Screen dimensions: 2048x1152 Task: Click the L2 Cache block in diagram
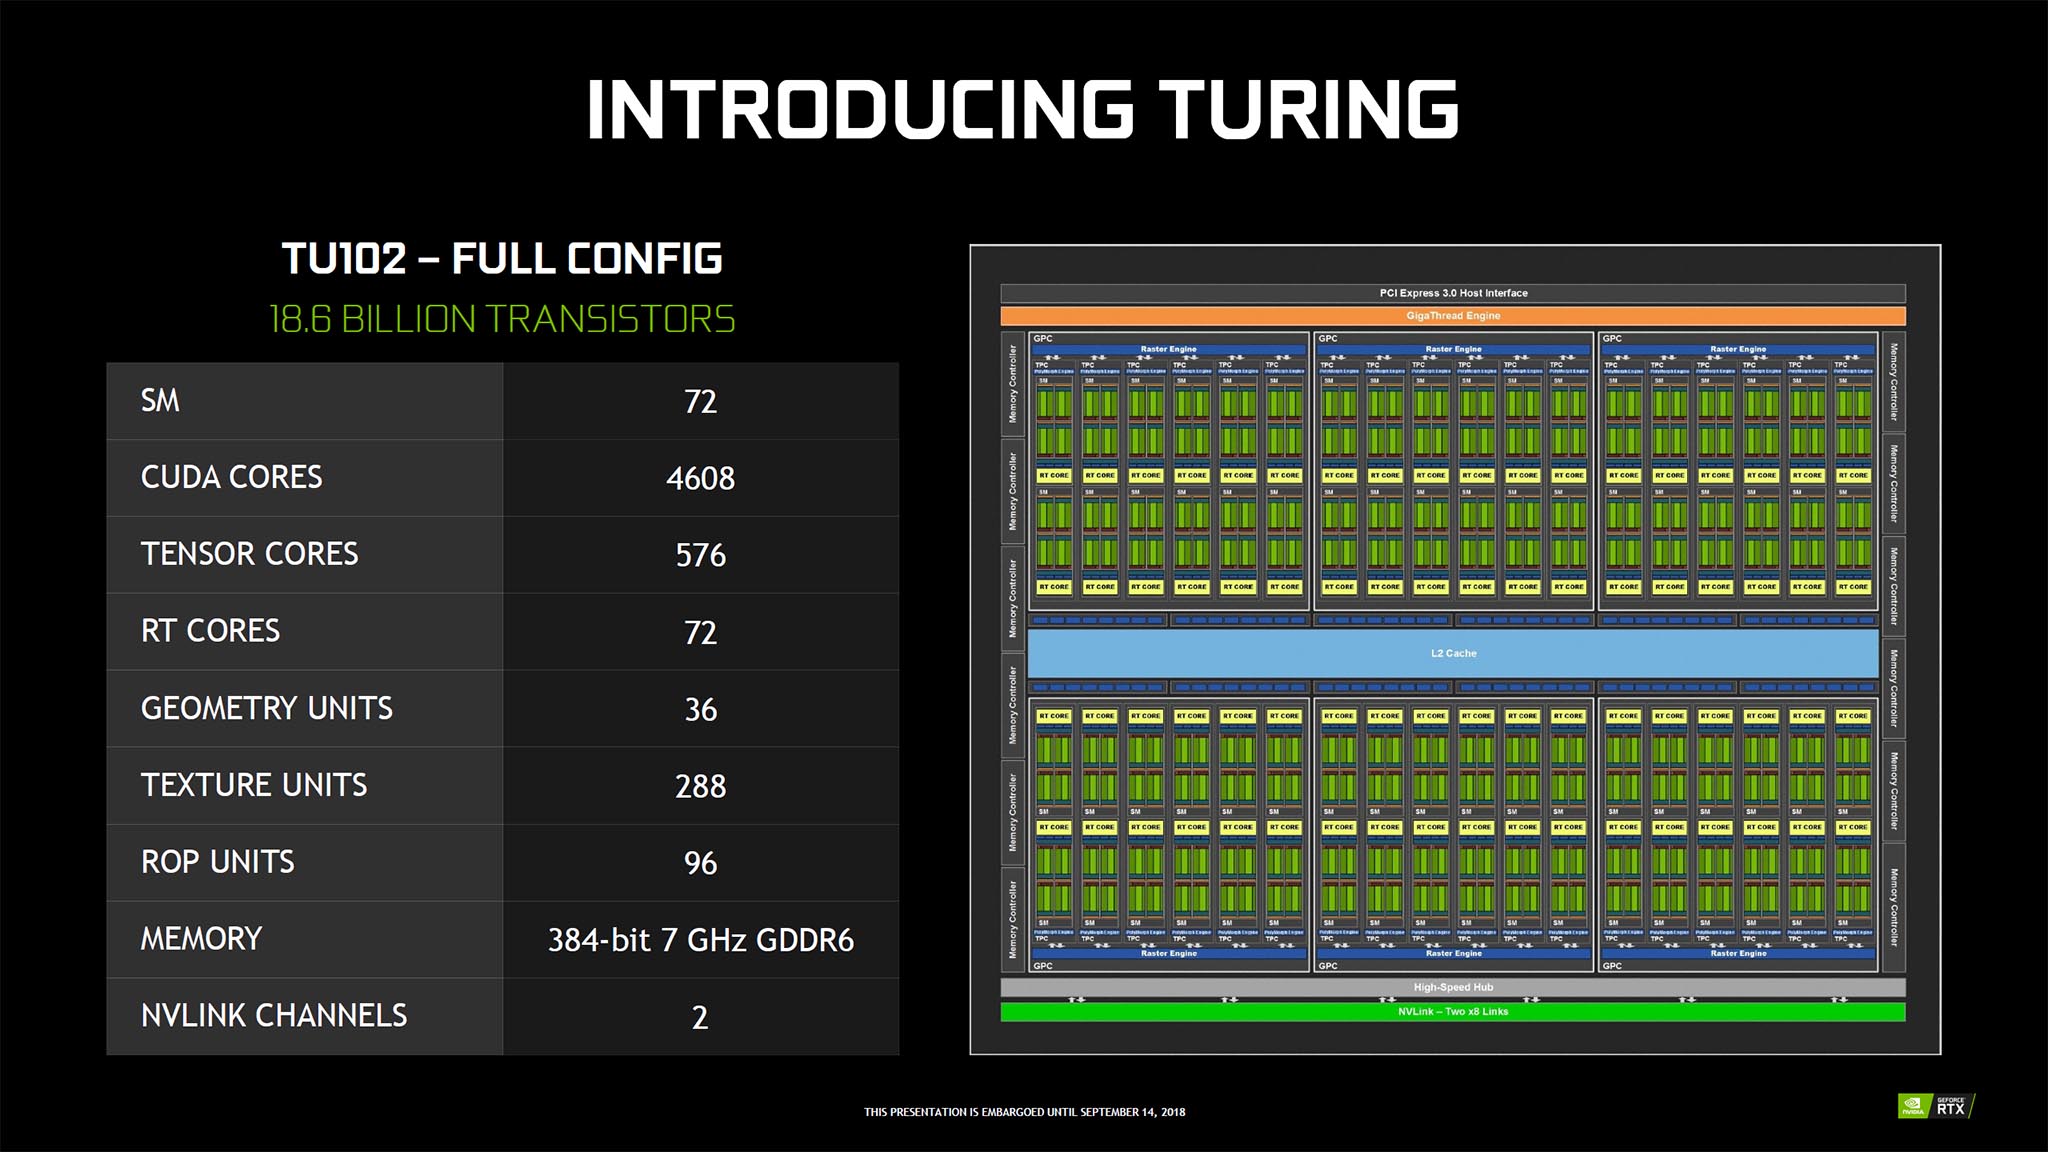(x=1454, y=653)
